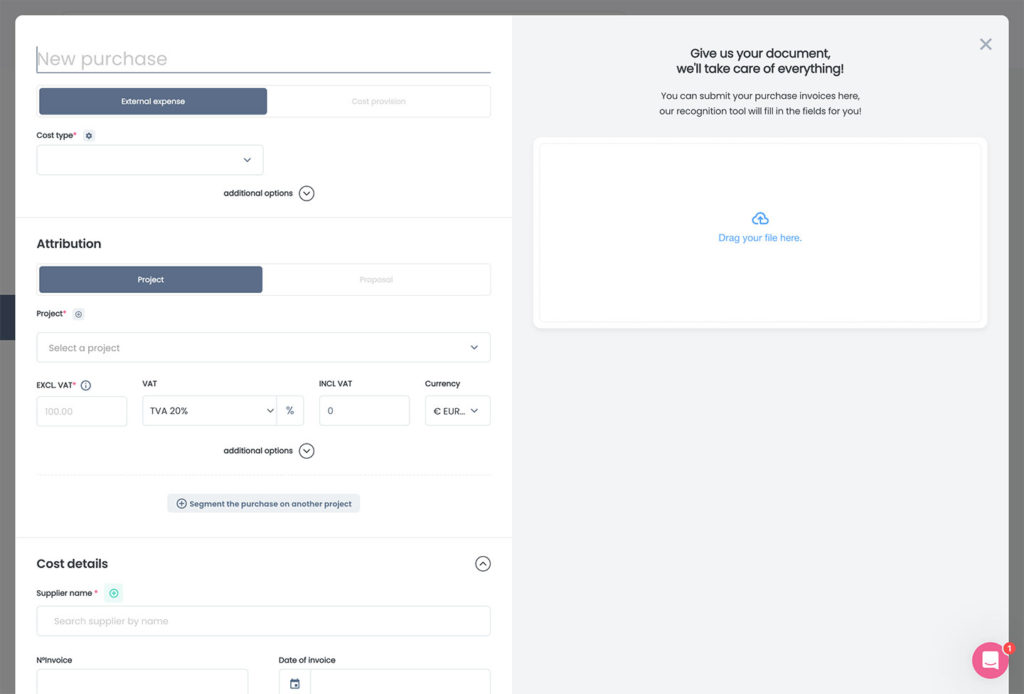Click Segment the purchase on another project
Image resolution: width=1024 pixels, height=694 pixels.
click(263, 503)
